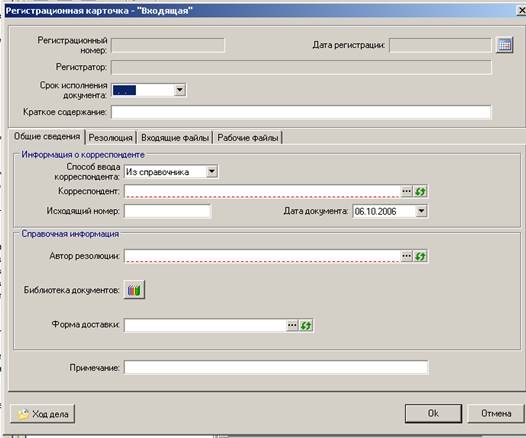Click the Отмена button

[x=496, y=413]
